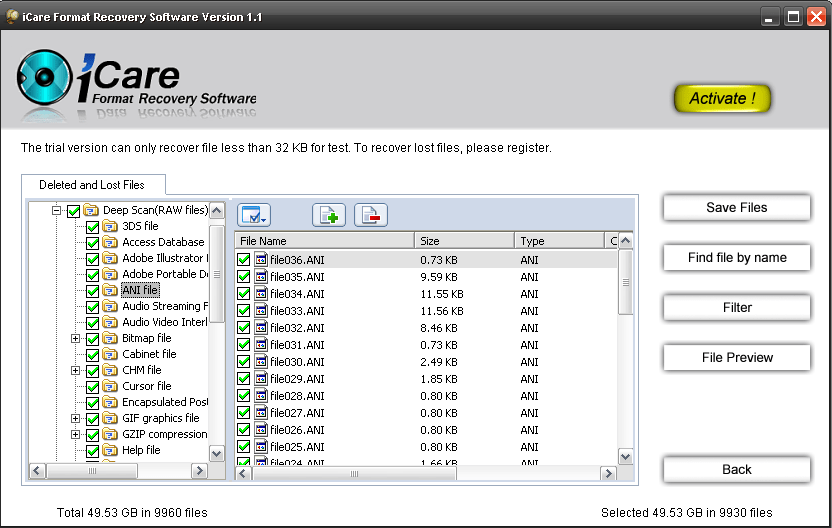Click the file icon of file035.ANI
This screenshot has width=832, height=528.
tap(261, 276)
